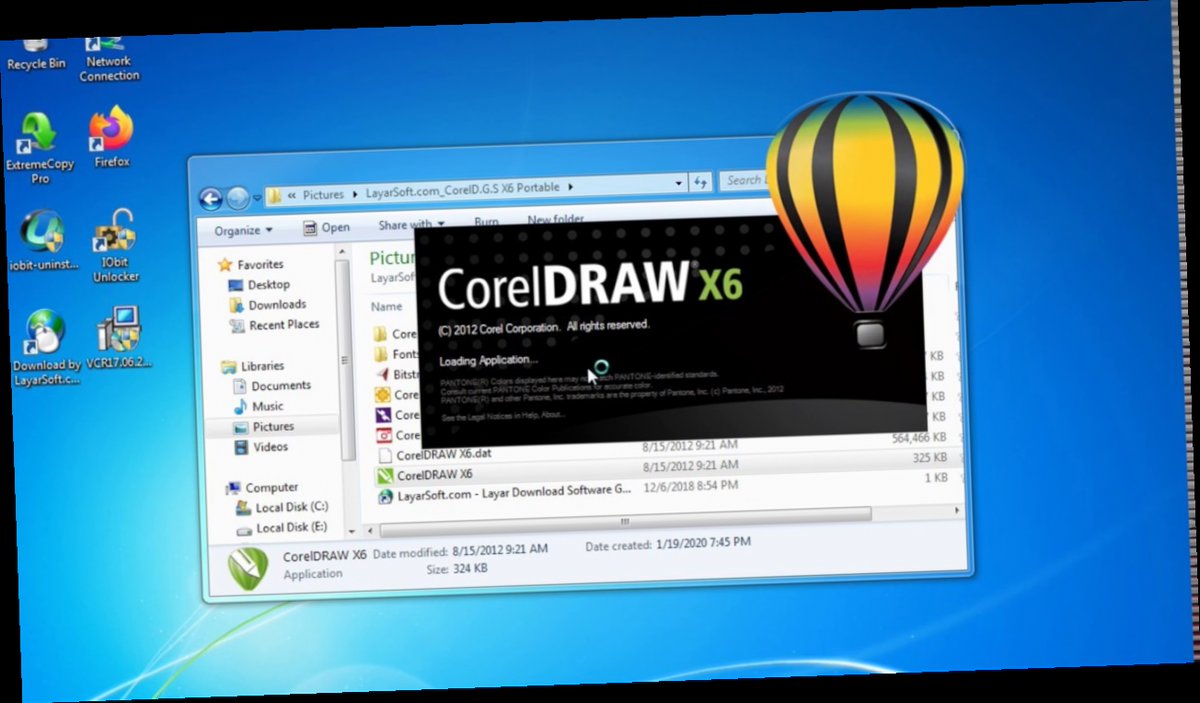Go forward in the Explorer window

tap(238, 198)
